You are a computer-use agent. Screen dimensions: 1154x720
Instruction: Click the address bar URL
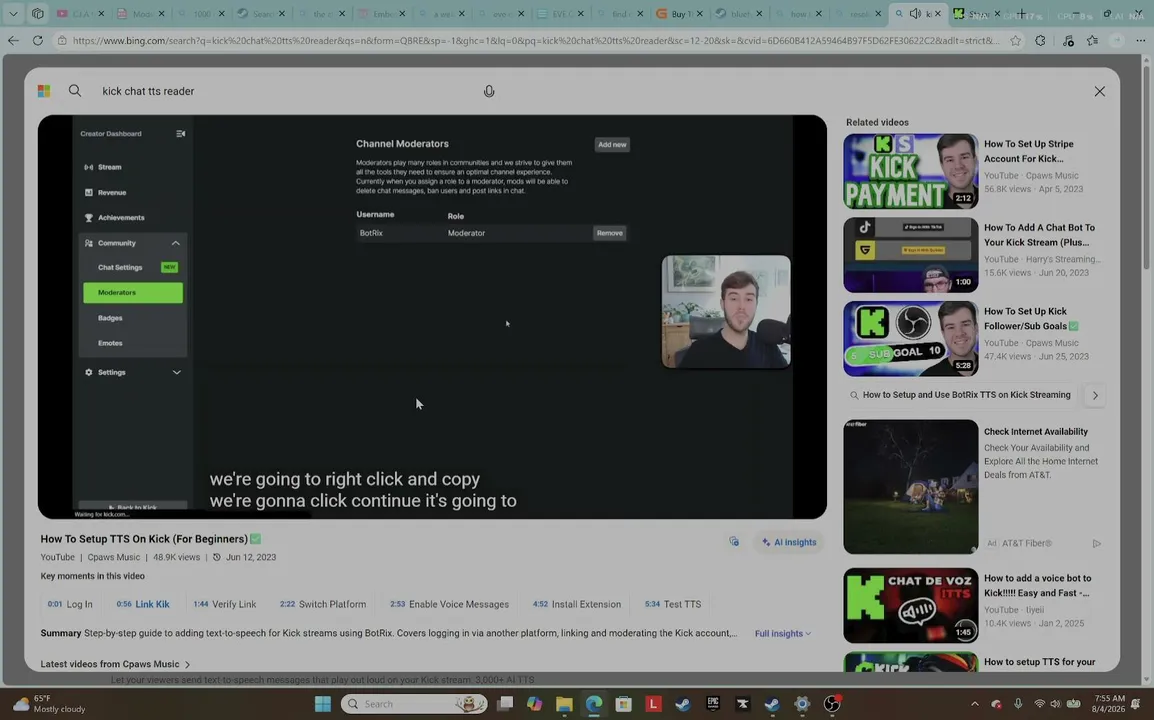pos(536,40)
